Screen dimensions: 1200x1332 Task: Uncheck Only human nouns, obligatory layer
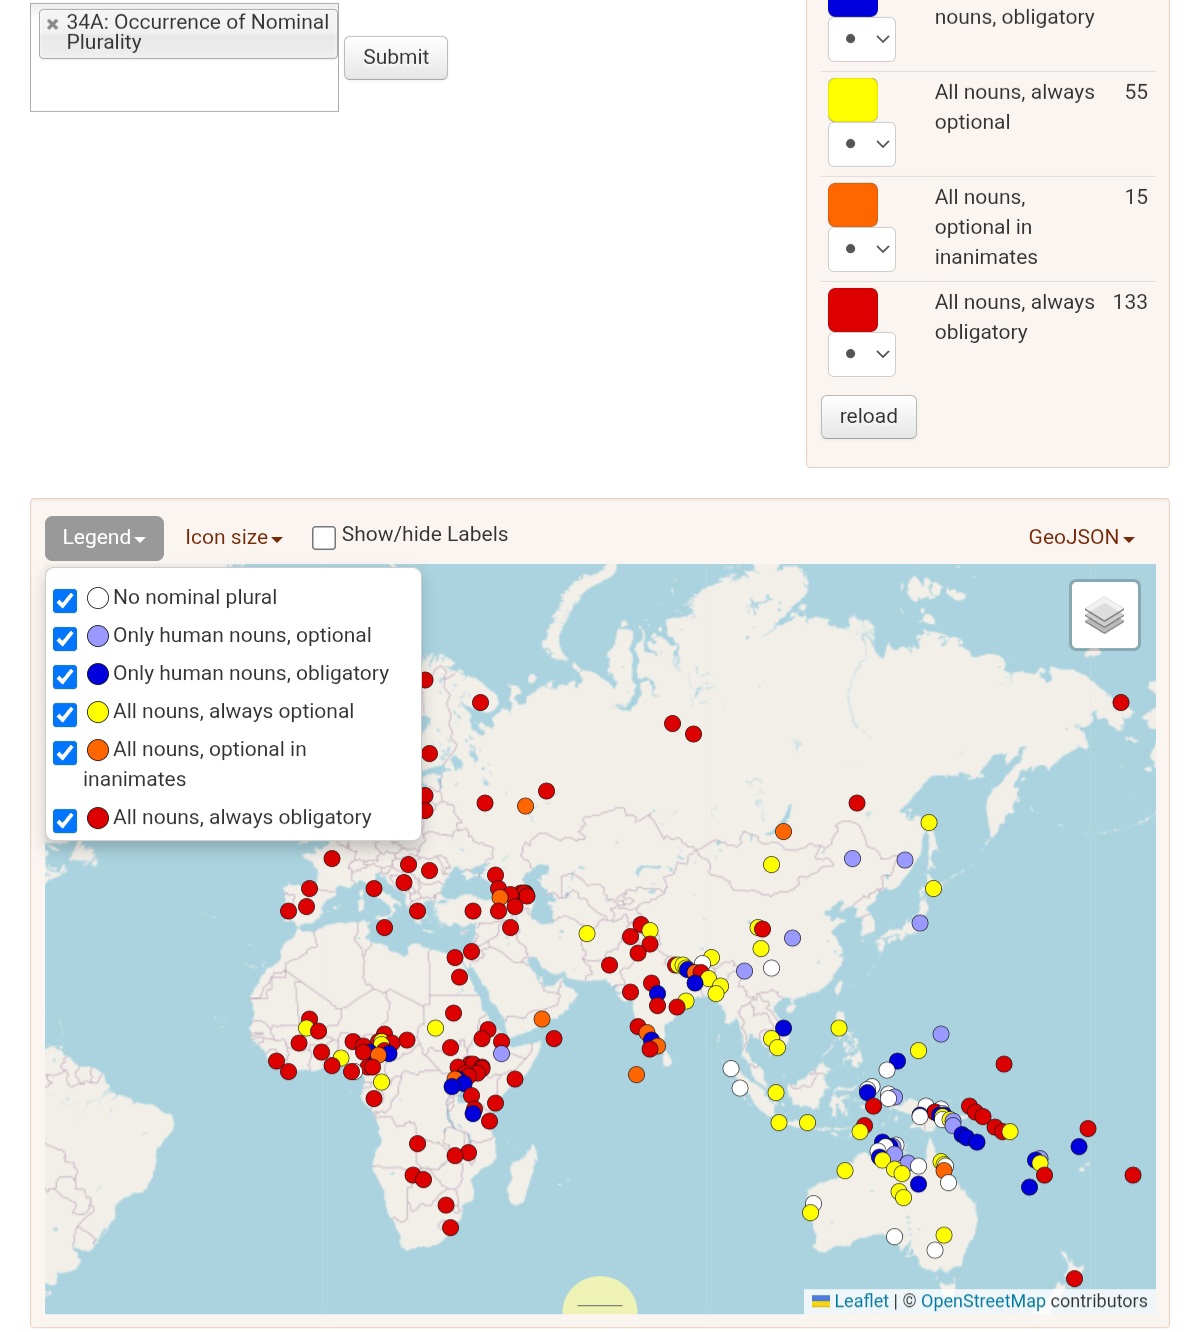click(65, 676)
